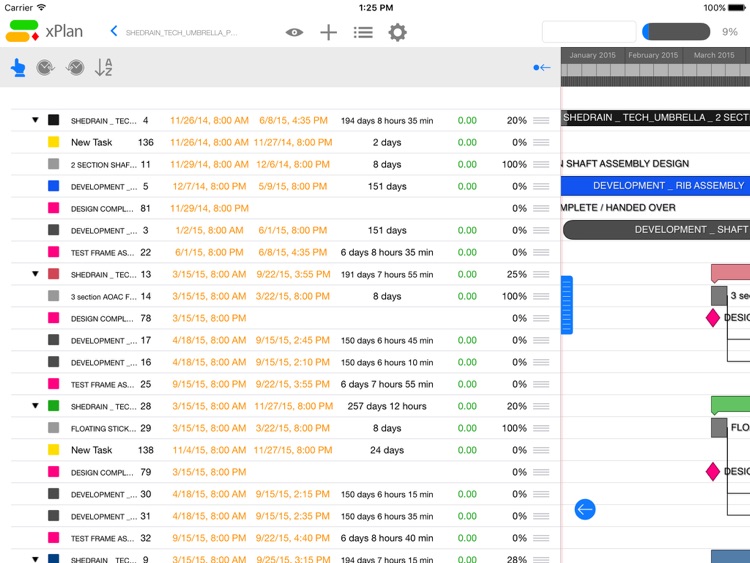
Task: Select the DEVELOPMENT _ RIB ASSEMBLY Gantt bar
Action: (655, 186)
